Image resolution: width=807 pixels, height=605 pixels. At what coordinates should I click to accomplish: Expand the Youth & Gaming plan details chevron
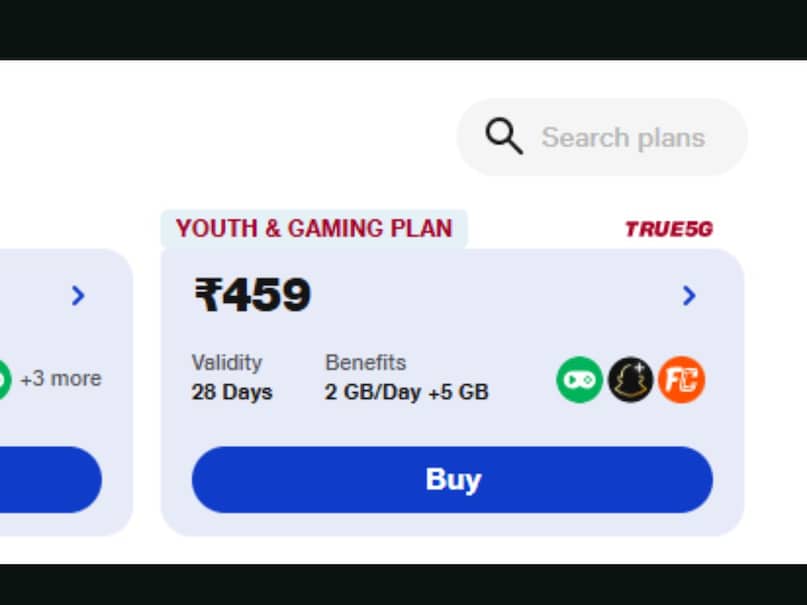tap(688, 296)
